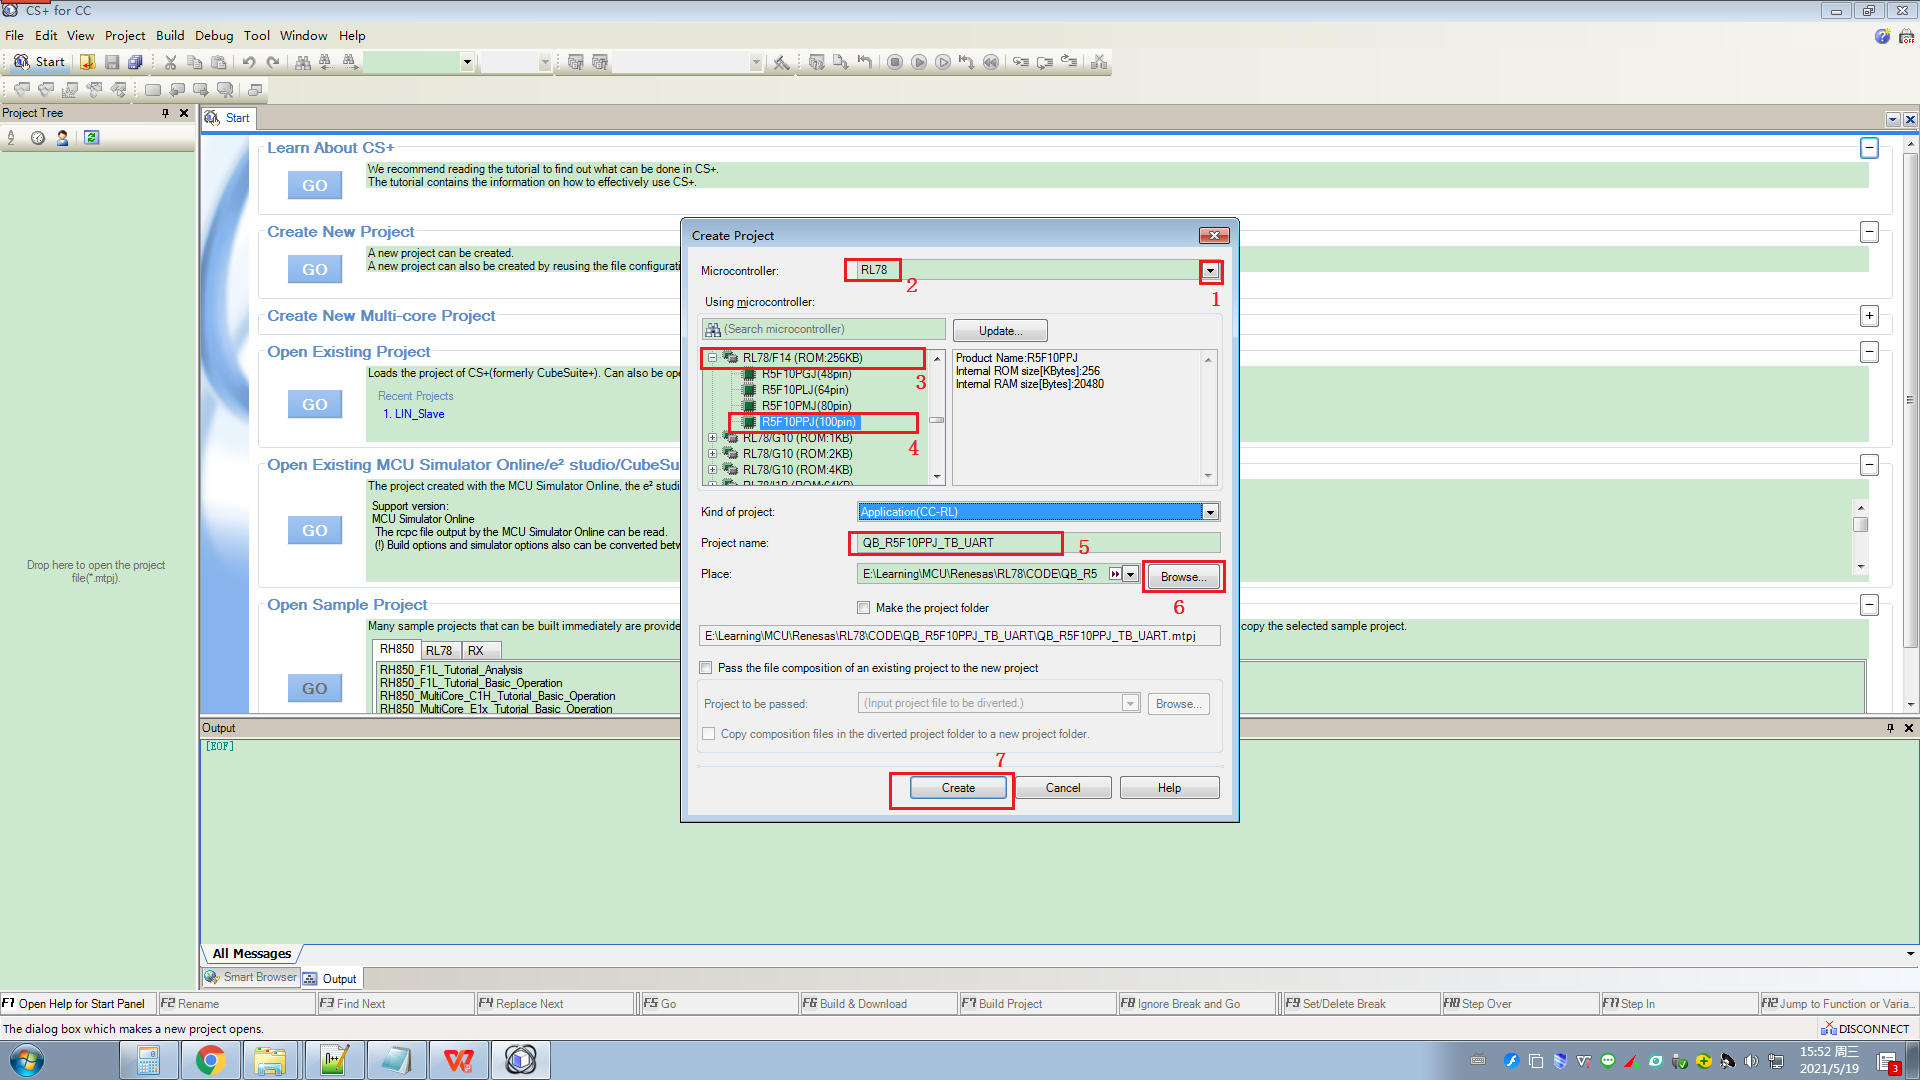Select the RL78 sample project tab
The width and height of the screenshot is (1920, 1080).
tap(439, 650)
